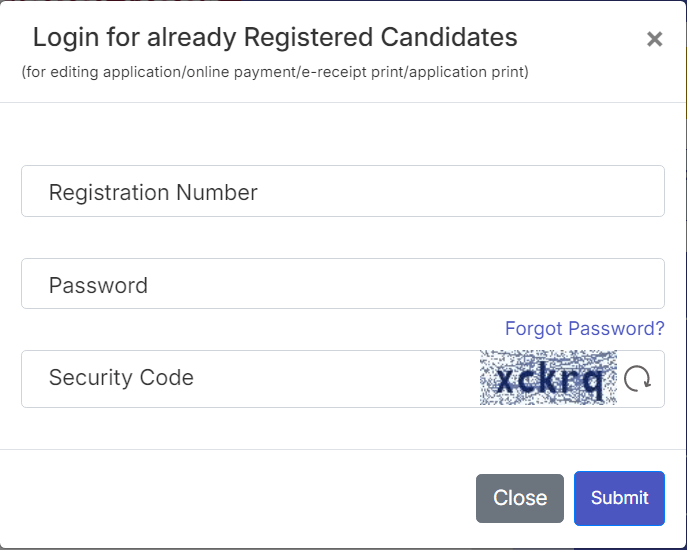Dismiss the login dialog with the X icon
687x550 pixels.
(x=654, y=39)
